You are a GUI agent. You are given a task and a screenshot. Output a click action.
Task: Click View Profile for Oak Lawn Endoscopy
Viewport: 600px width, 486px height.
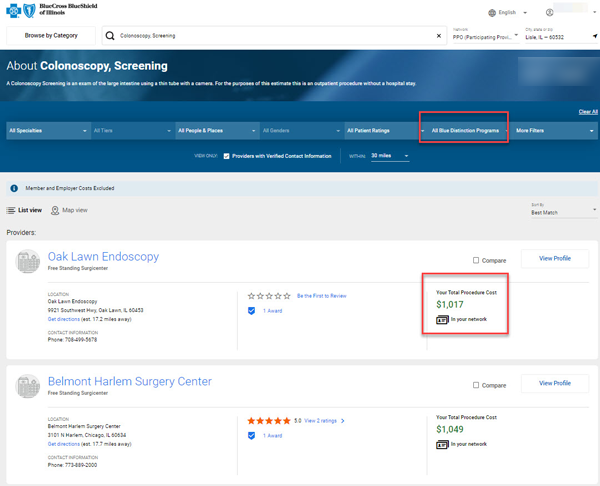point(554,258)
